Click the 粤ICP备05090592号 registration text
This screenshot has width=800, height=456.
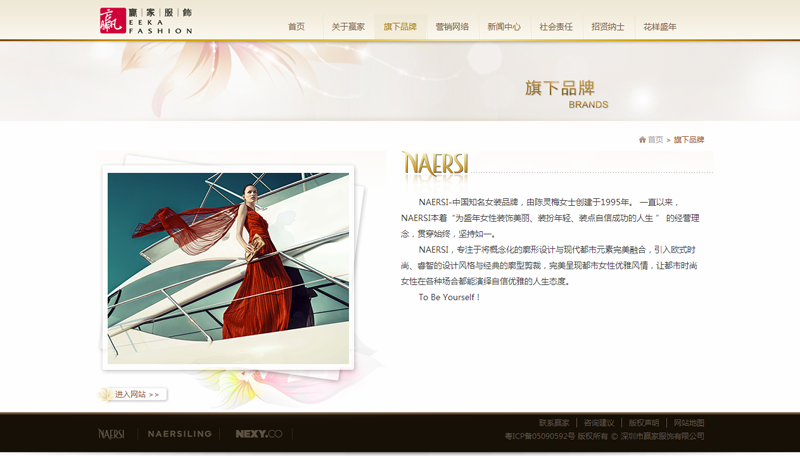pyautogui.click(x=540, y=436)
